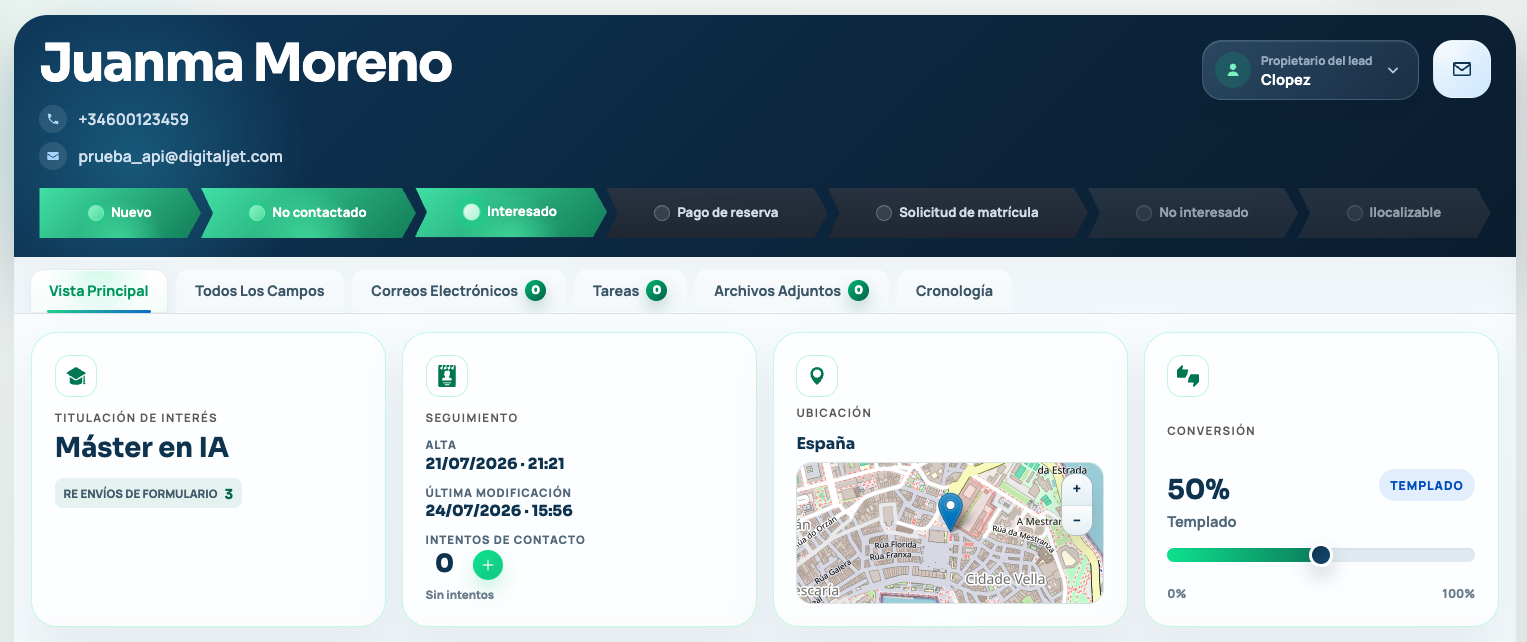Click the modification date 24/07/2026 · 15:56
This screenshot has height=642, width=1527.
click(499, 510)
